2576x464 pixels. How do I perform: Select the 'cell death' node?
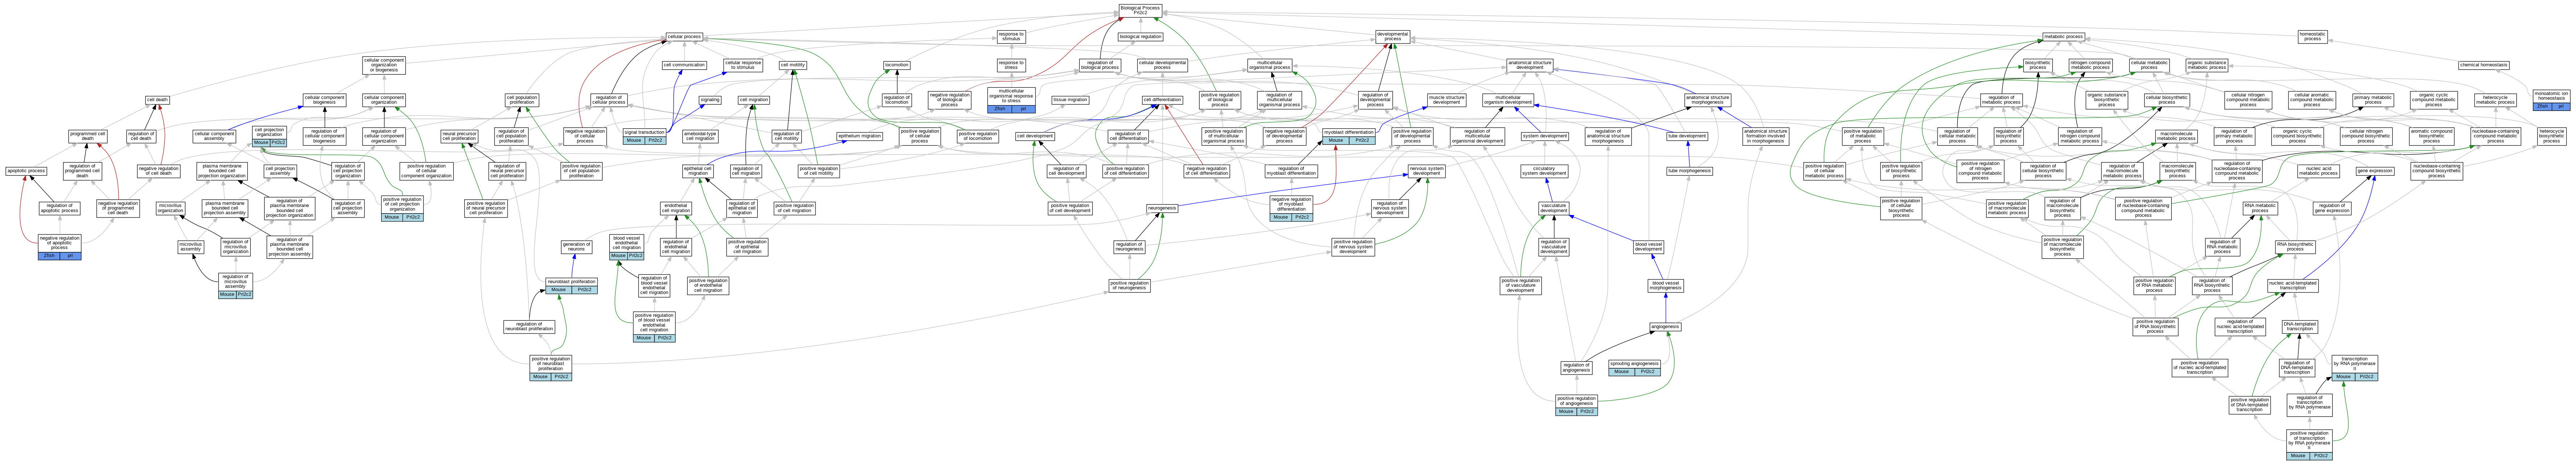pos(157,100)
